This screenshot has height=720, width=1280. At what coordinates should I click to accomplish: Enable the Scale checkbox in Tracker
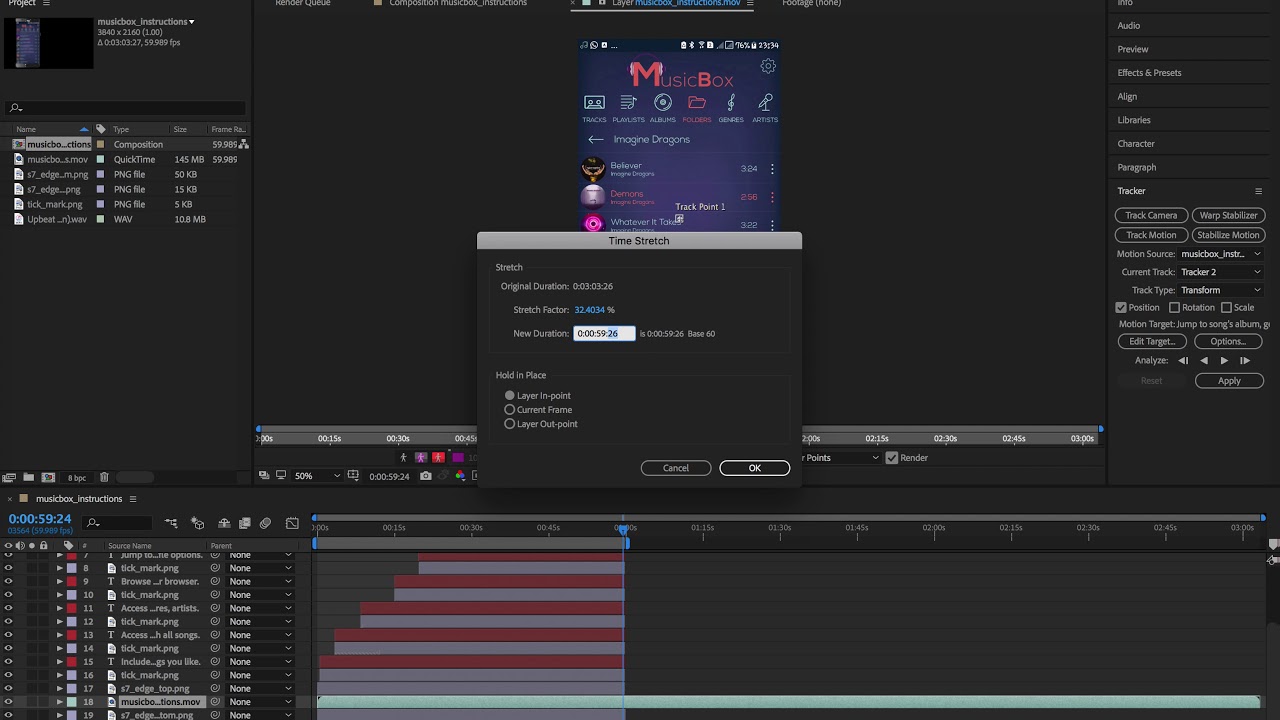[x=1226, y=308]
